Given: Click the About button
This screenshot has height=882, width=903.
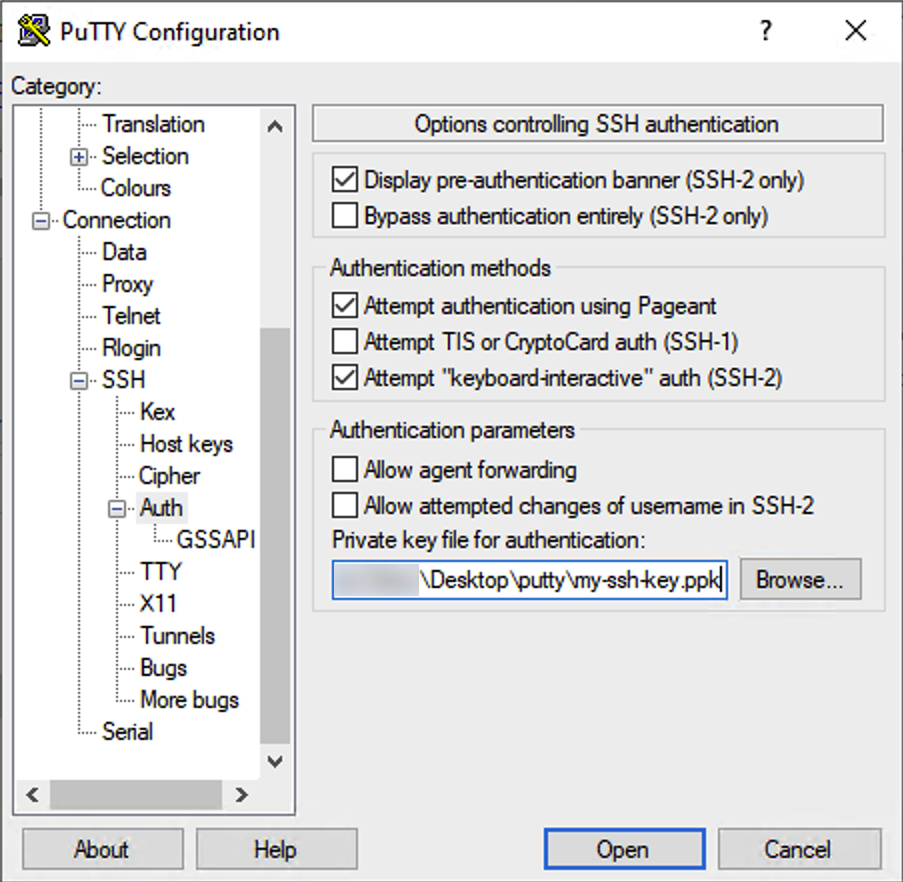Looking at the screenshot, I should pos(103,849).
